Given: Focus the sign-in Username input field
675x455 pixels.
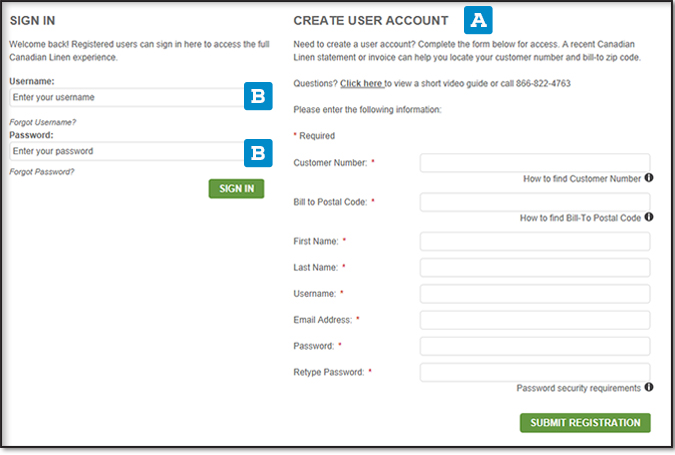Looking at the screenshot, I should [x=124, y=97].
